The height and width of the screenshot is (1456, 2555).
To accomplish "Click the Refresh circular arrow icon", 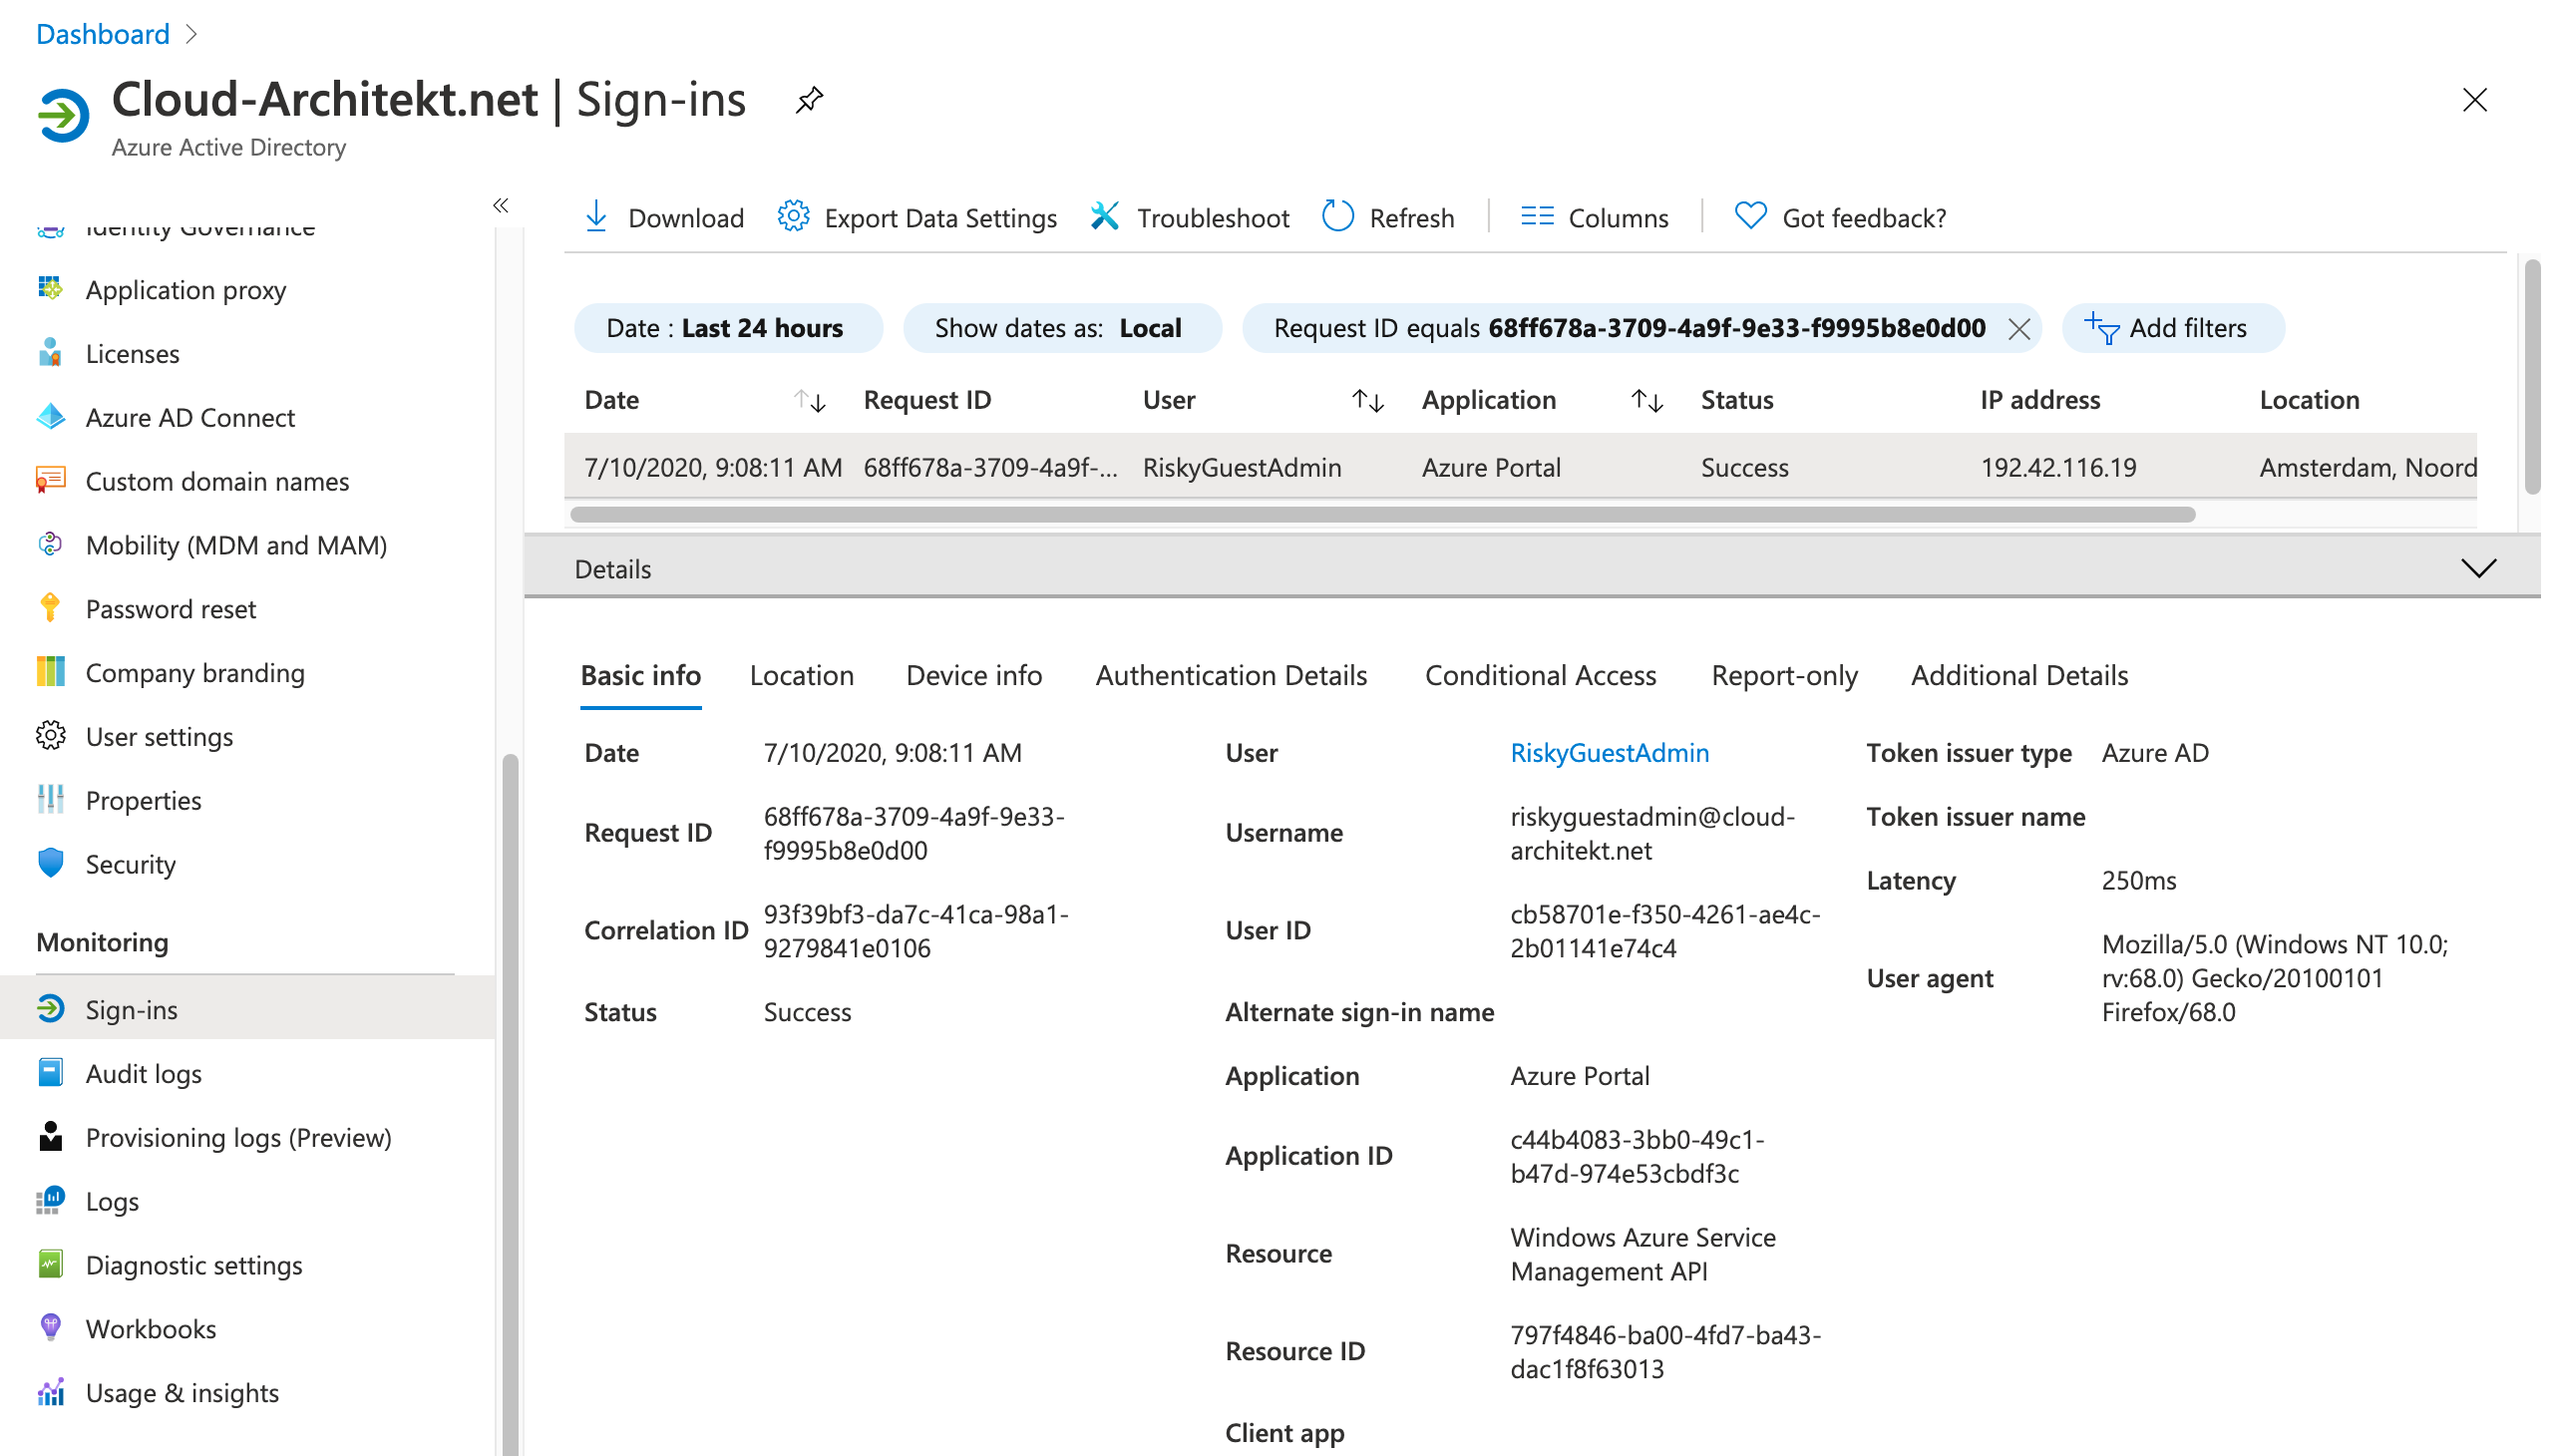I will (1337, 216).
